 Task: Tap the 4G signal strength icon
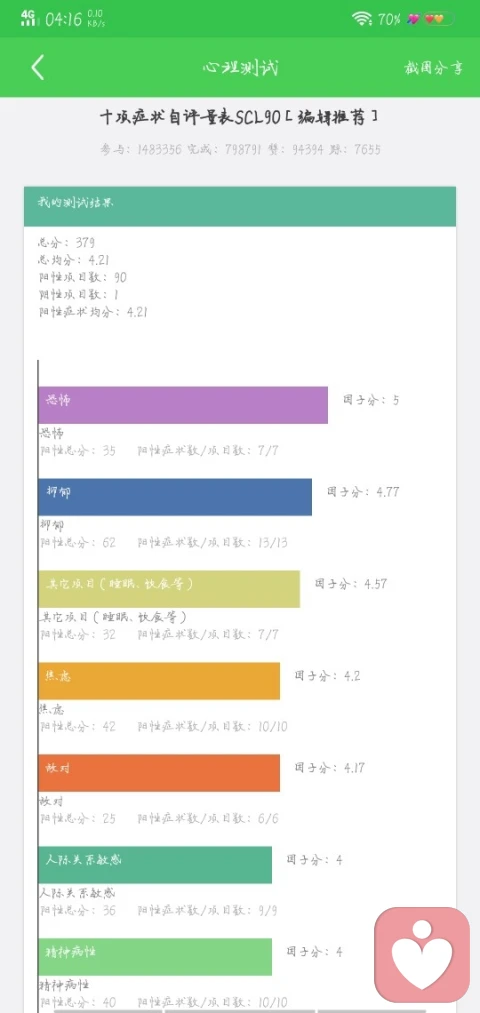28,18
